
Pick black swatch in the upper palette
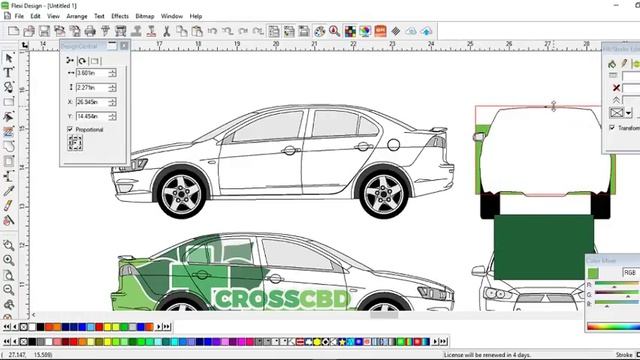click(x=40, y=327)
